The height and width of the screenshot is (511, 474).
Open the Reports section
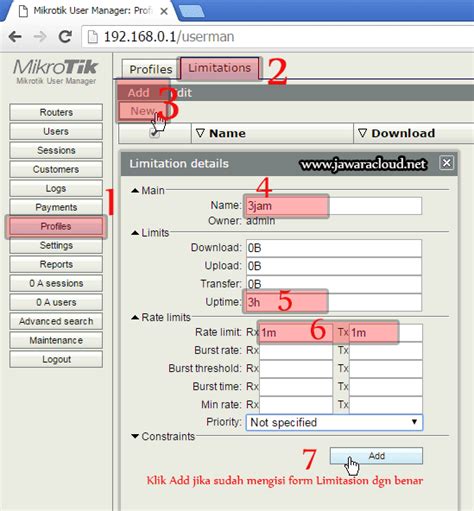(x=56, y=264)
